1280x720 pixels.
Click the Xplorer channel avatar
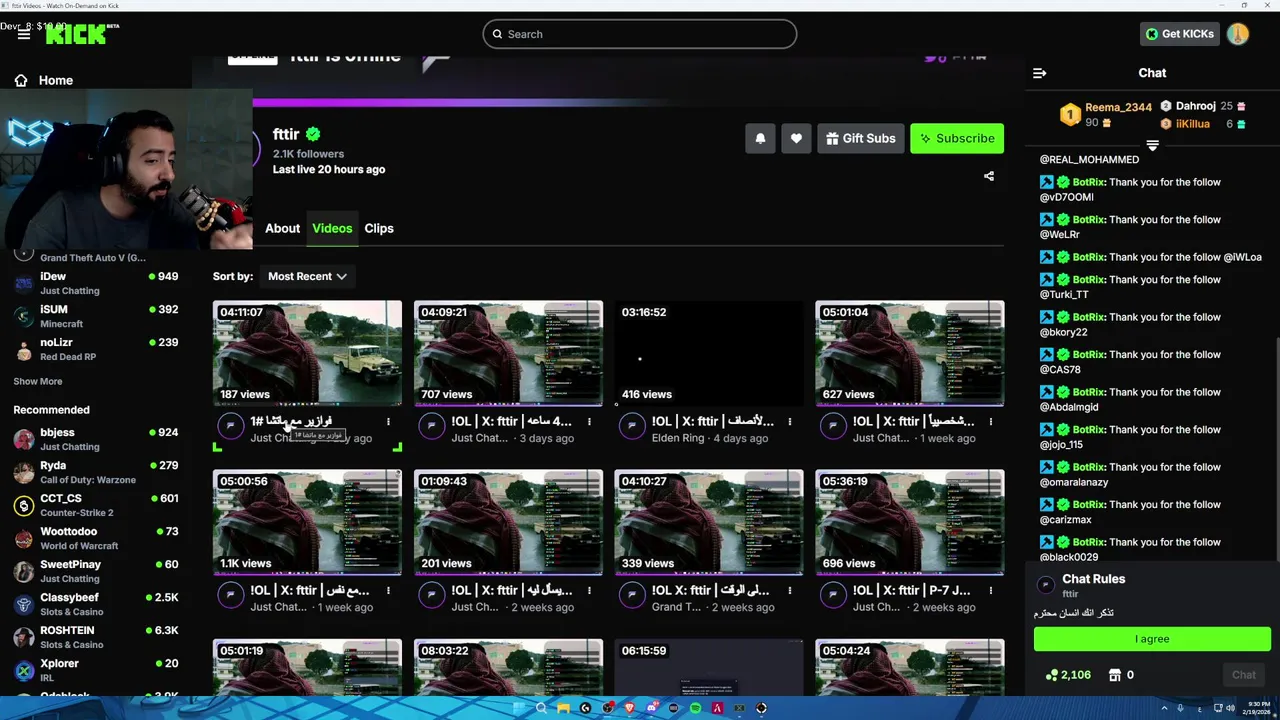23,670
